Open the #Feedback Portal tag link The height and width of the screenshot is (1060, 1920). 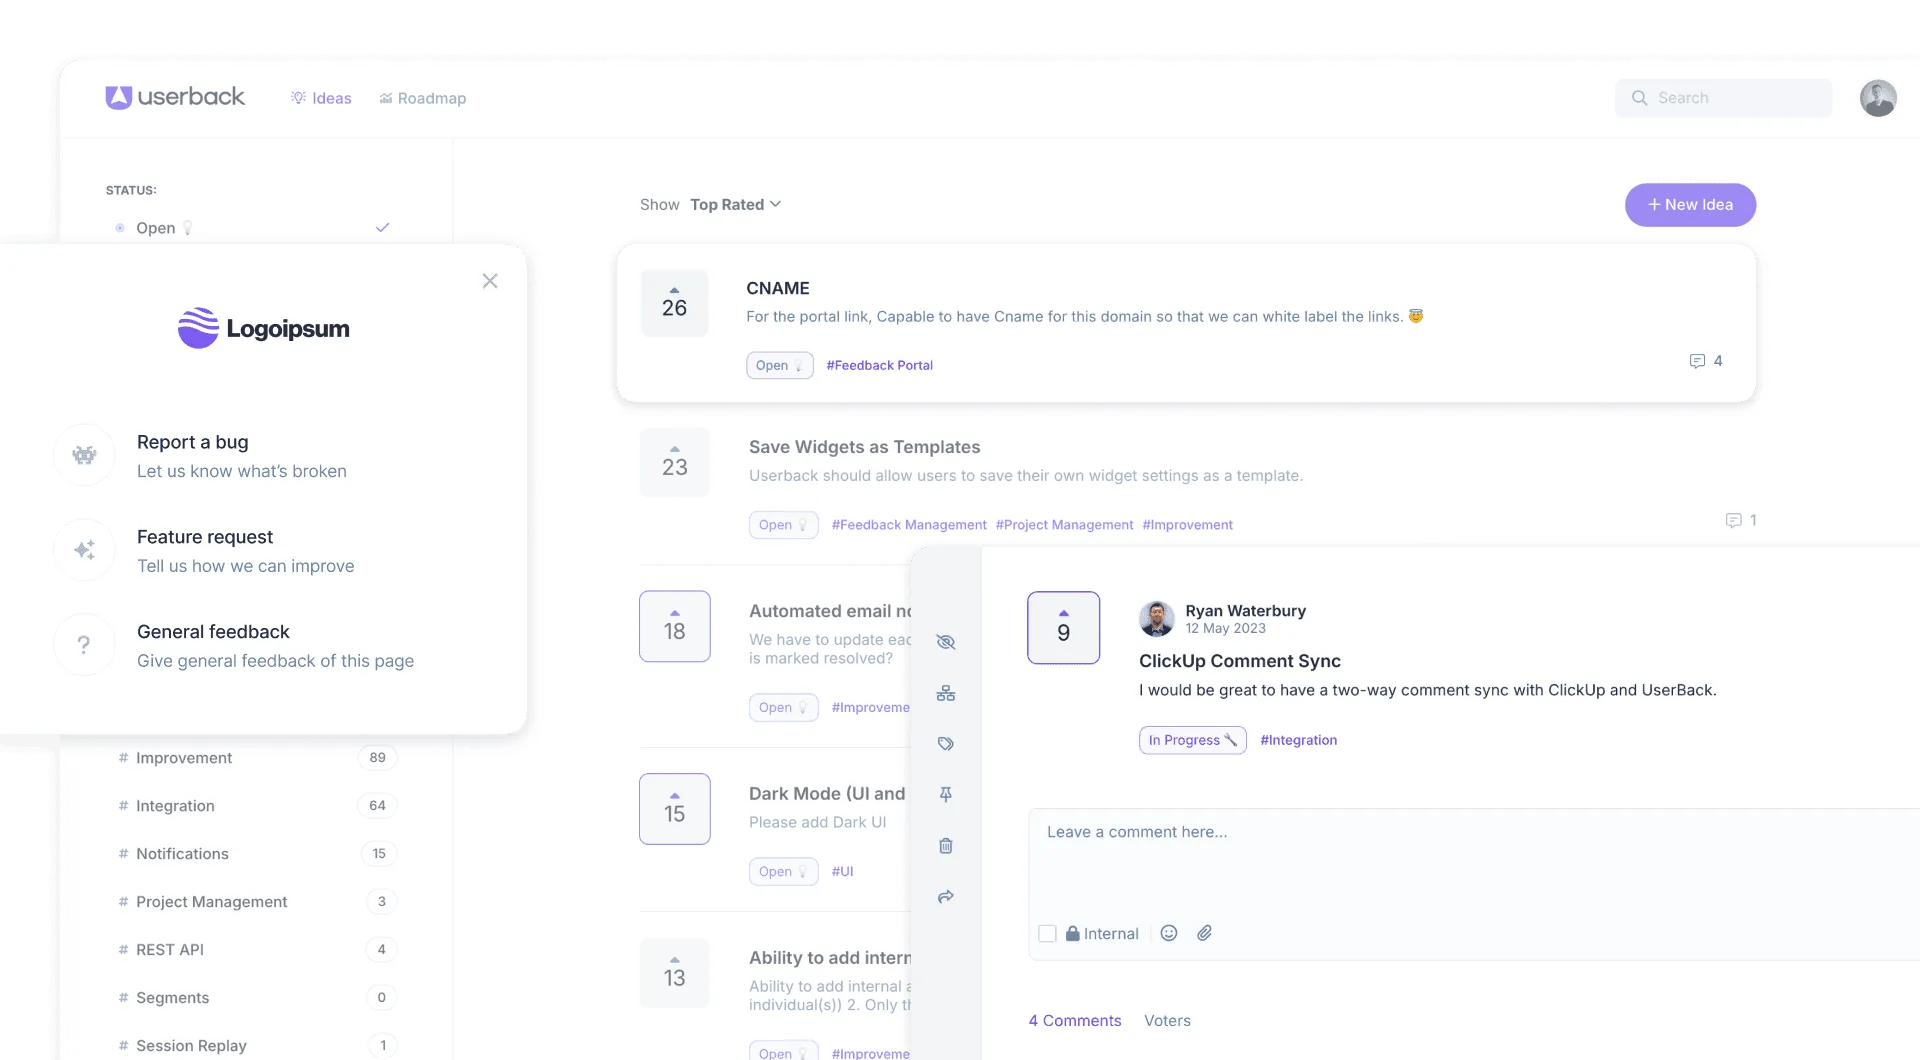(879, 365)
